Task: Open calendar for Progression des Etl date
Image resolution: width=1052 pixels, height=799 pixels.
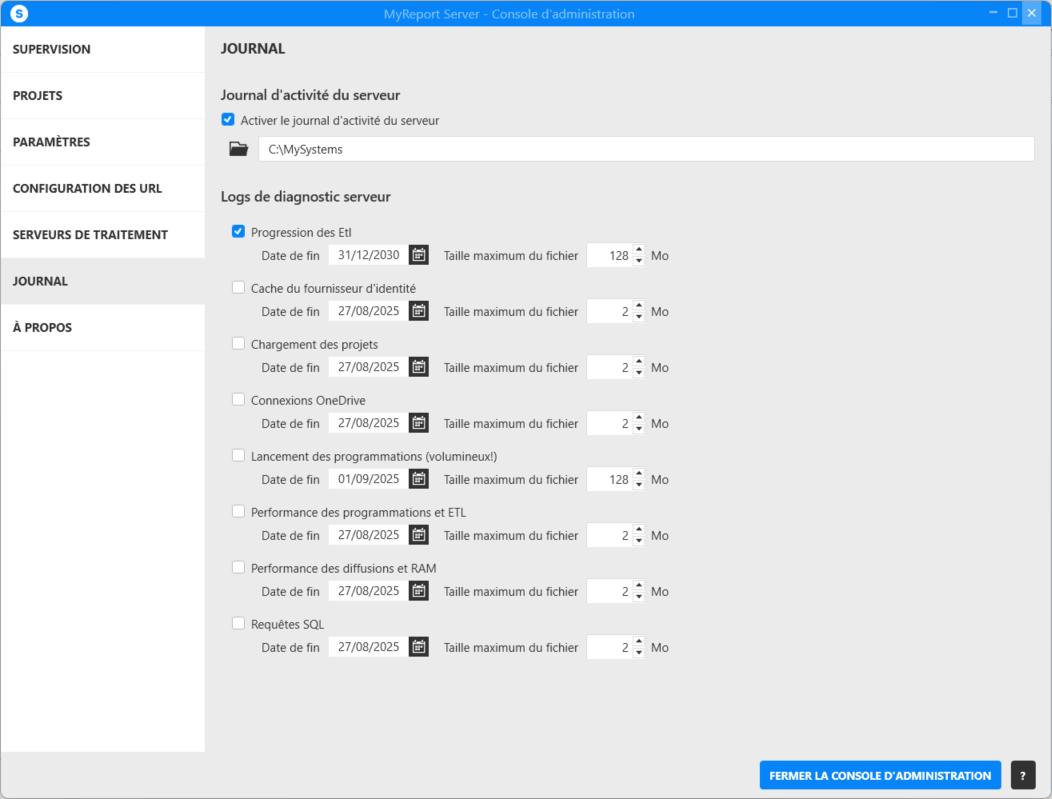Action: [x=419, y=255]
